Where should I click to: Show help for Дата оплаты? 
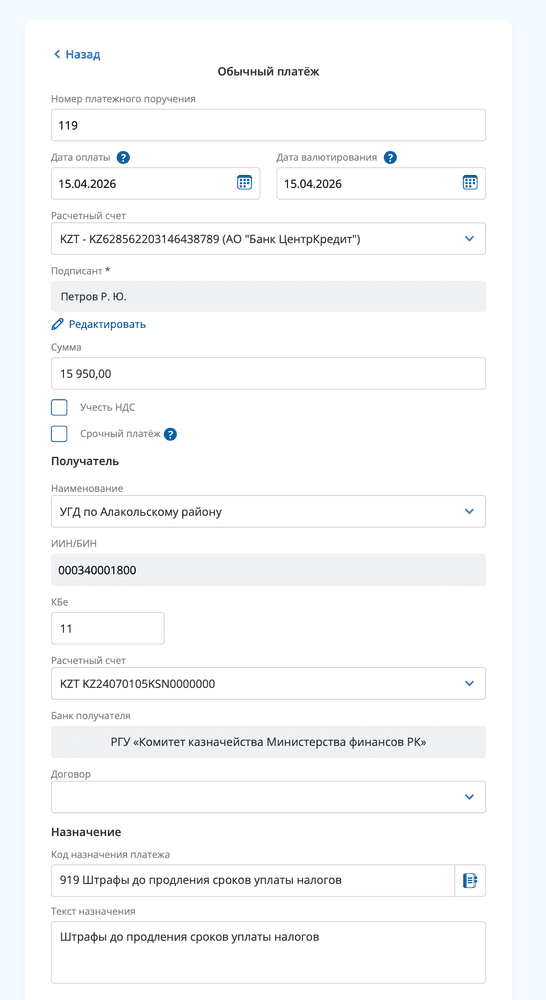(124, 158)
